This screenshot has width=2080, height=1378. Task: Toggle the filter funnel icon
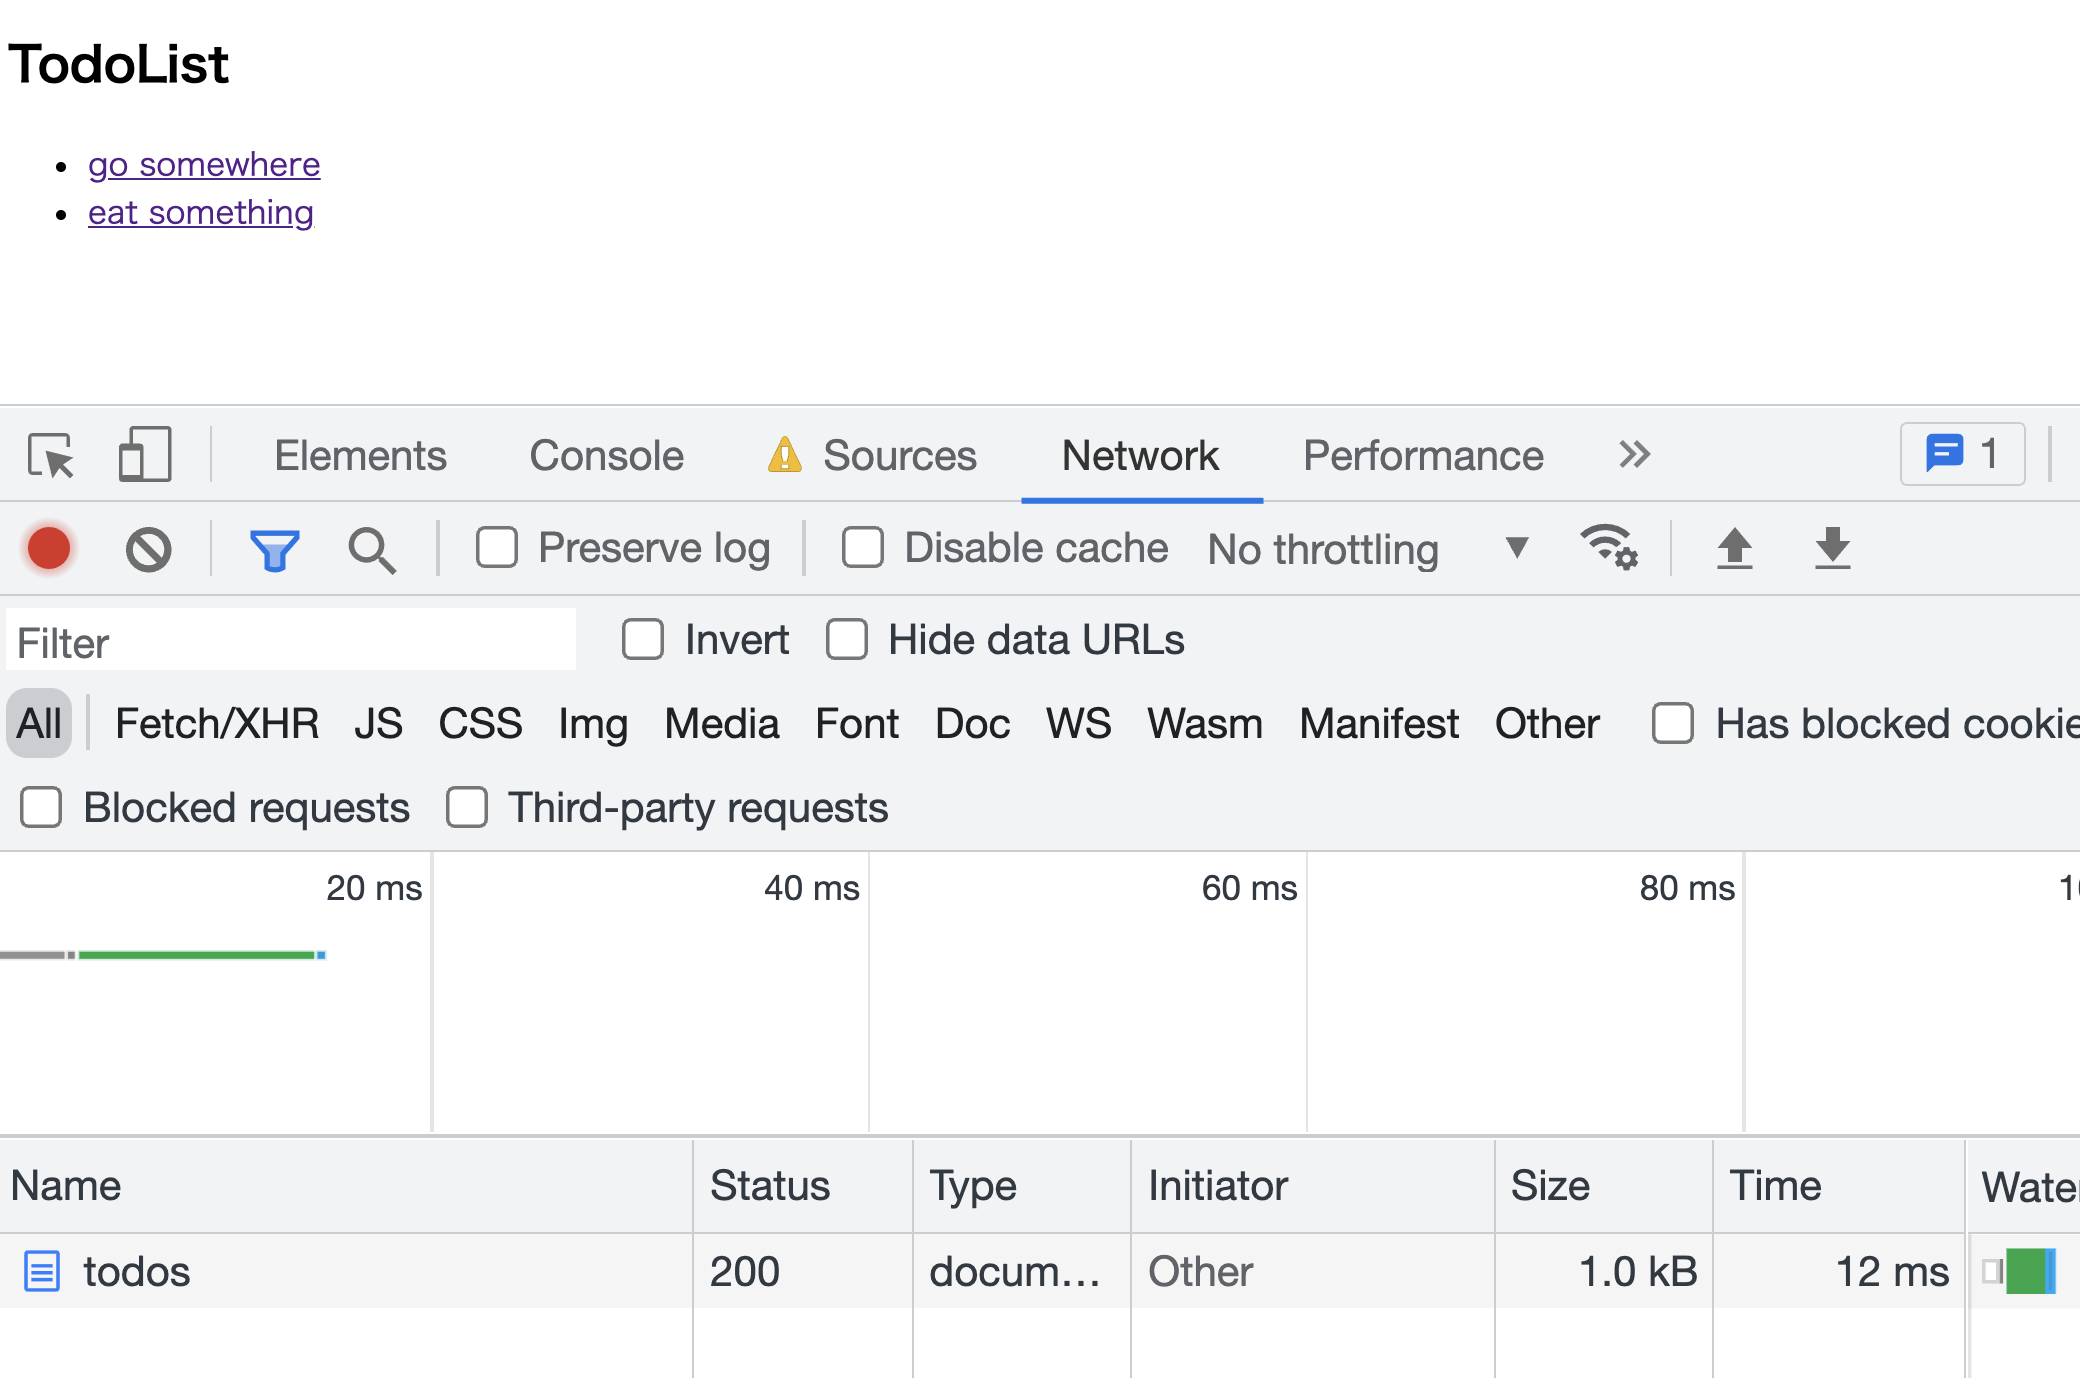[x=274, y=549]
